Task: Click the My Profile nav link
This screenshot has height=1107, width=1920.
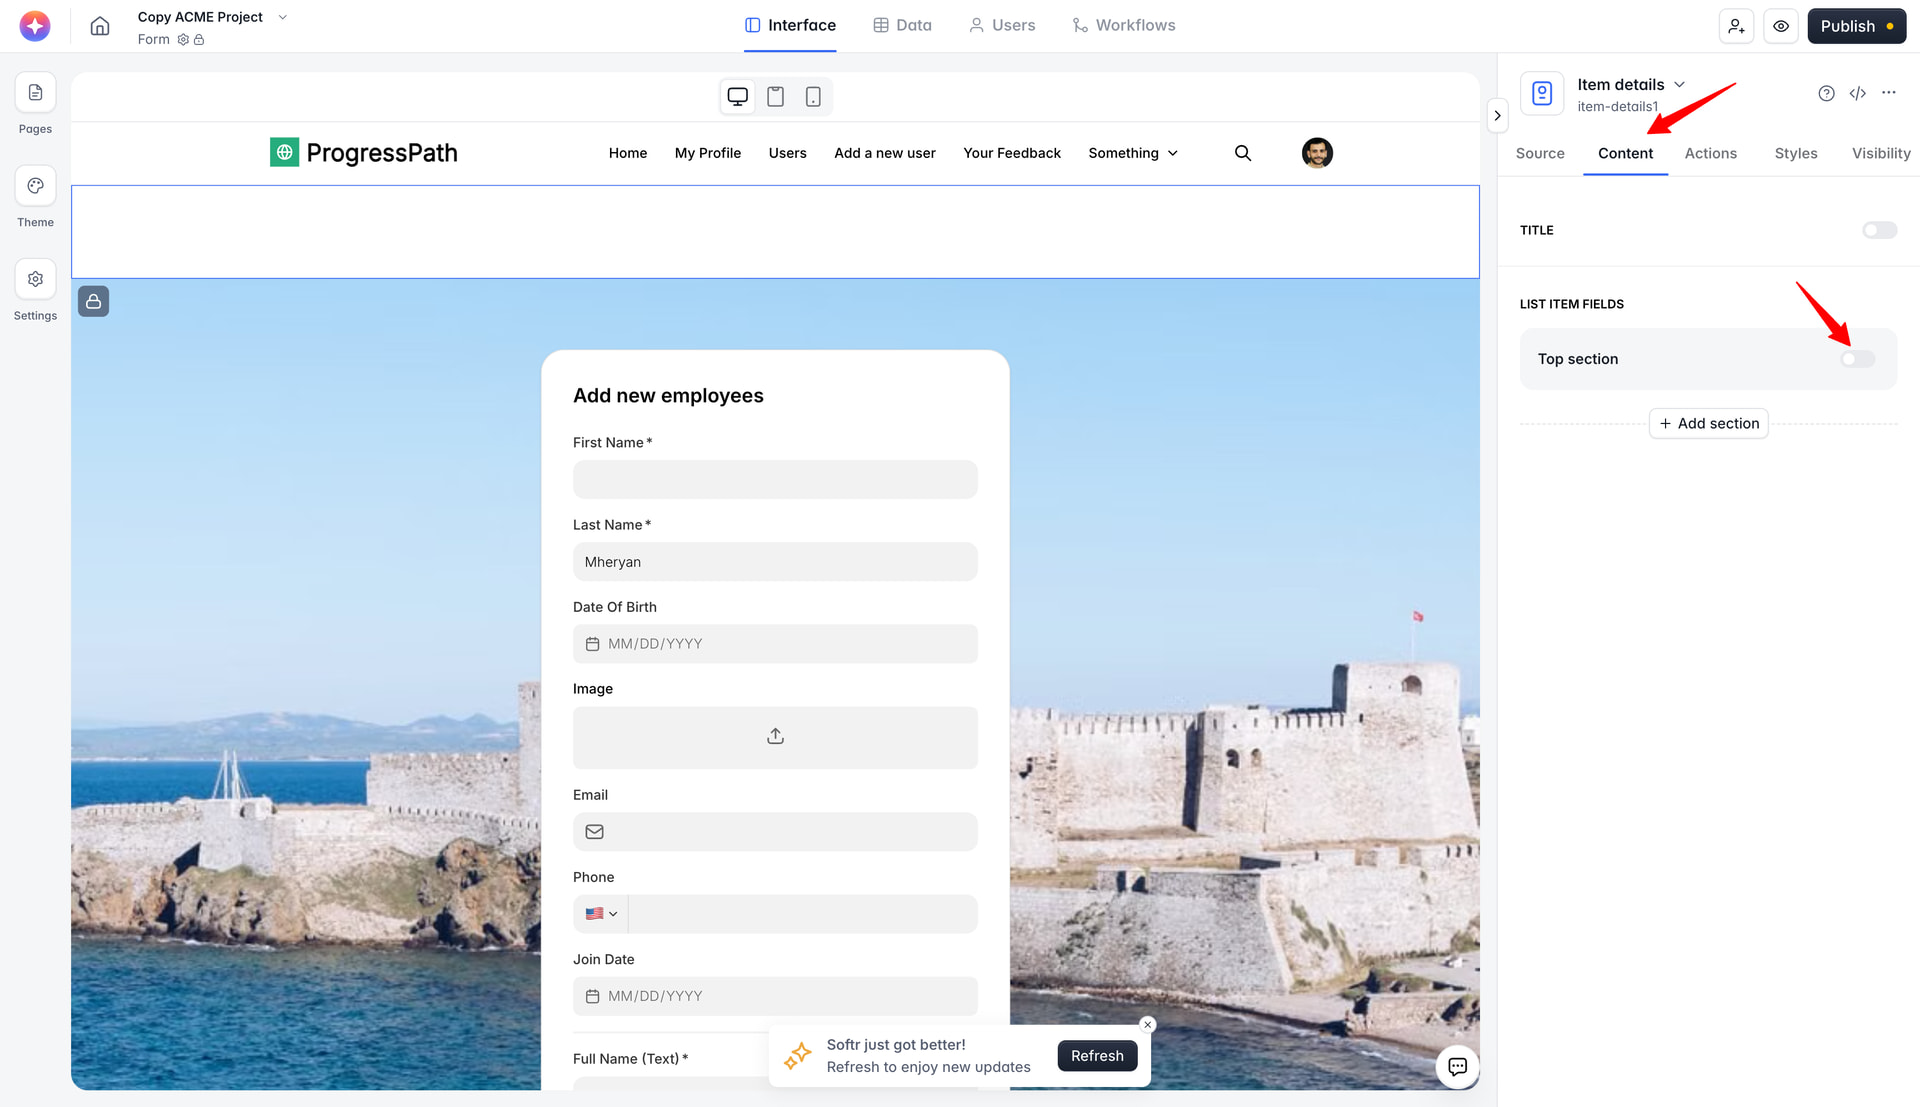Action: tap(708, 153)
